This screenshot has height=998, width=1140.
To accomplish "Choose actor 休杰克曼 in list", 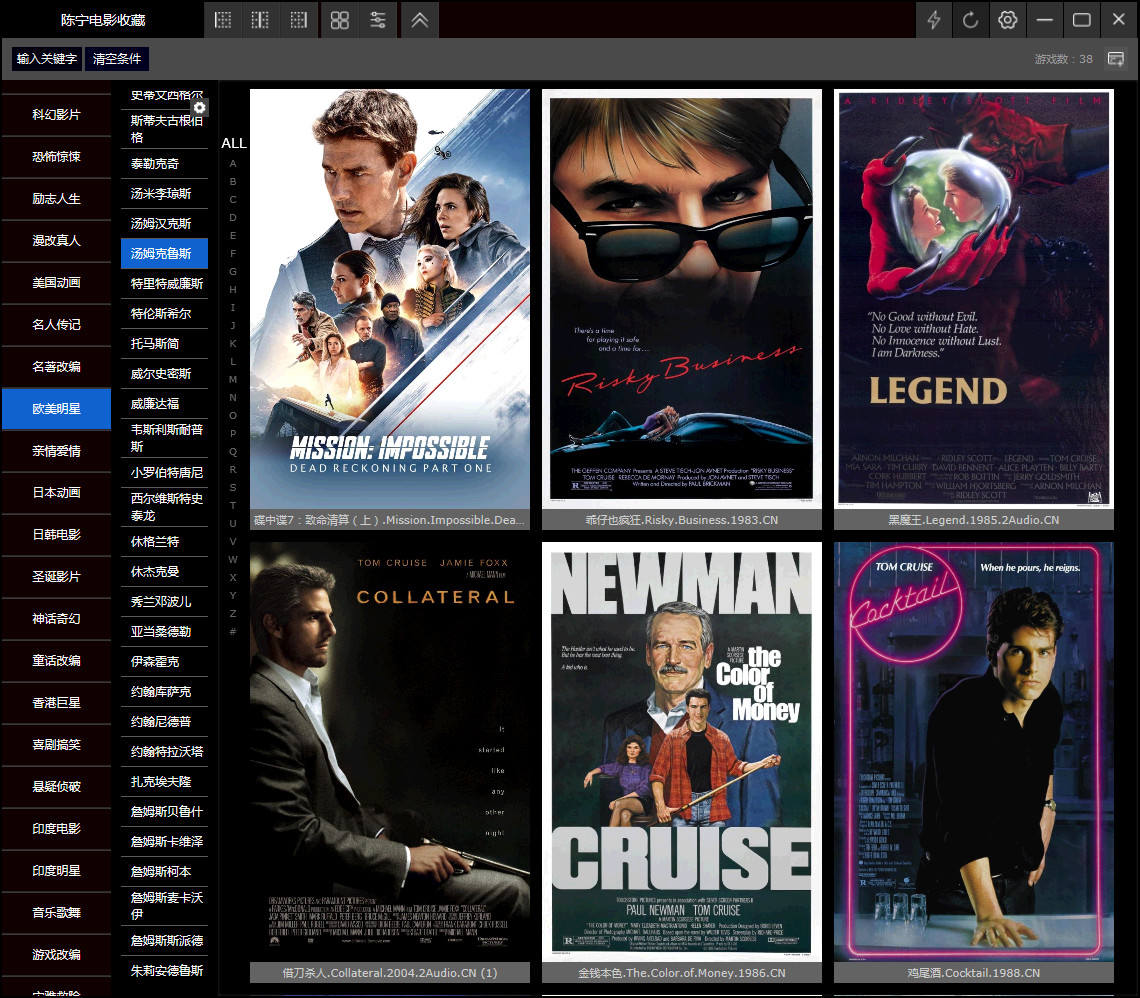I will [156, 572].
